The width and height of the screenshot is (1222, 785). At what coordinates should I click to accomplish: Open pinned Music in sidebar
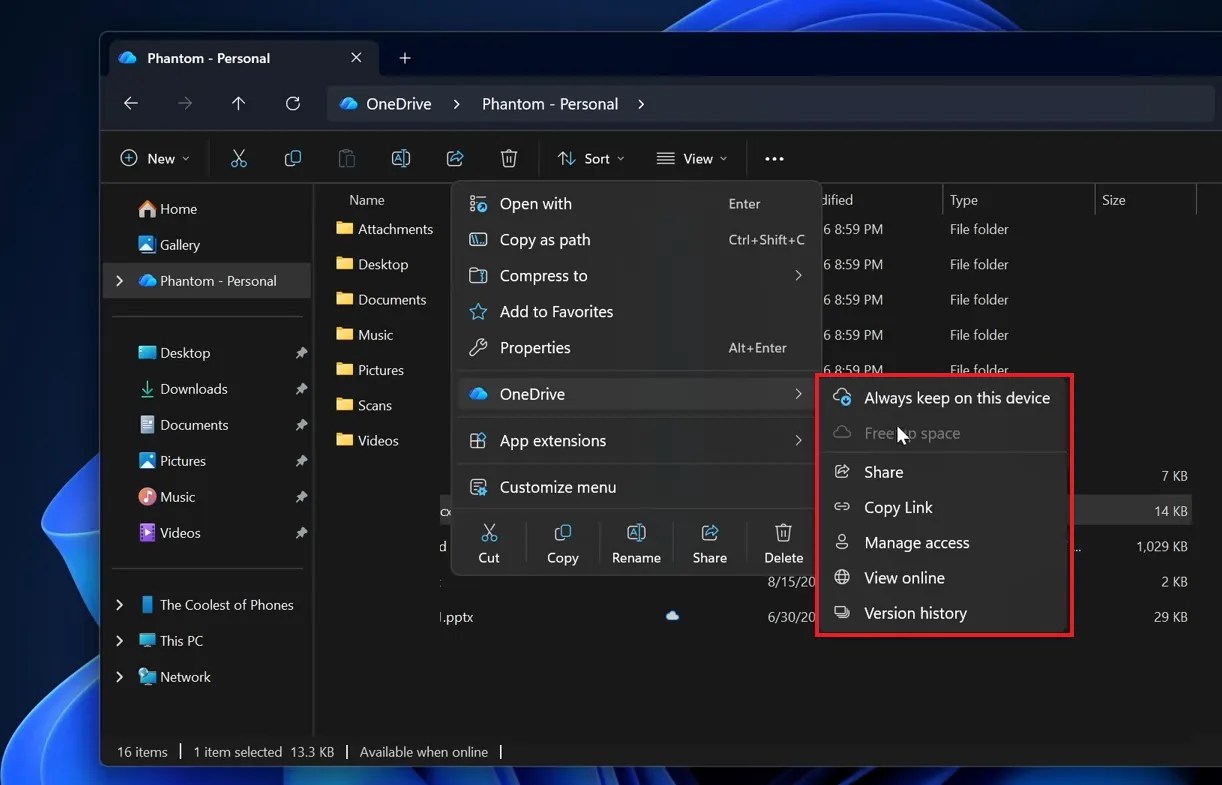[167, 497]
